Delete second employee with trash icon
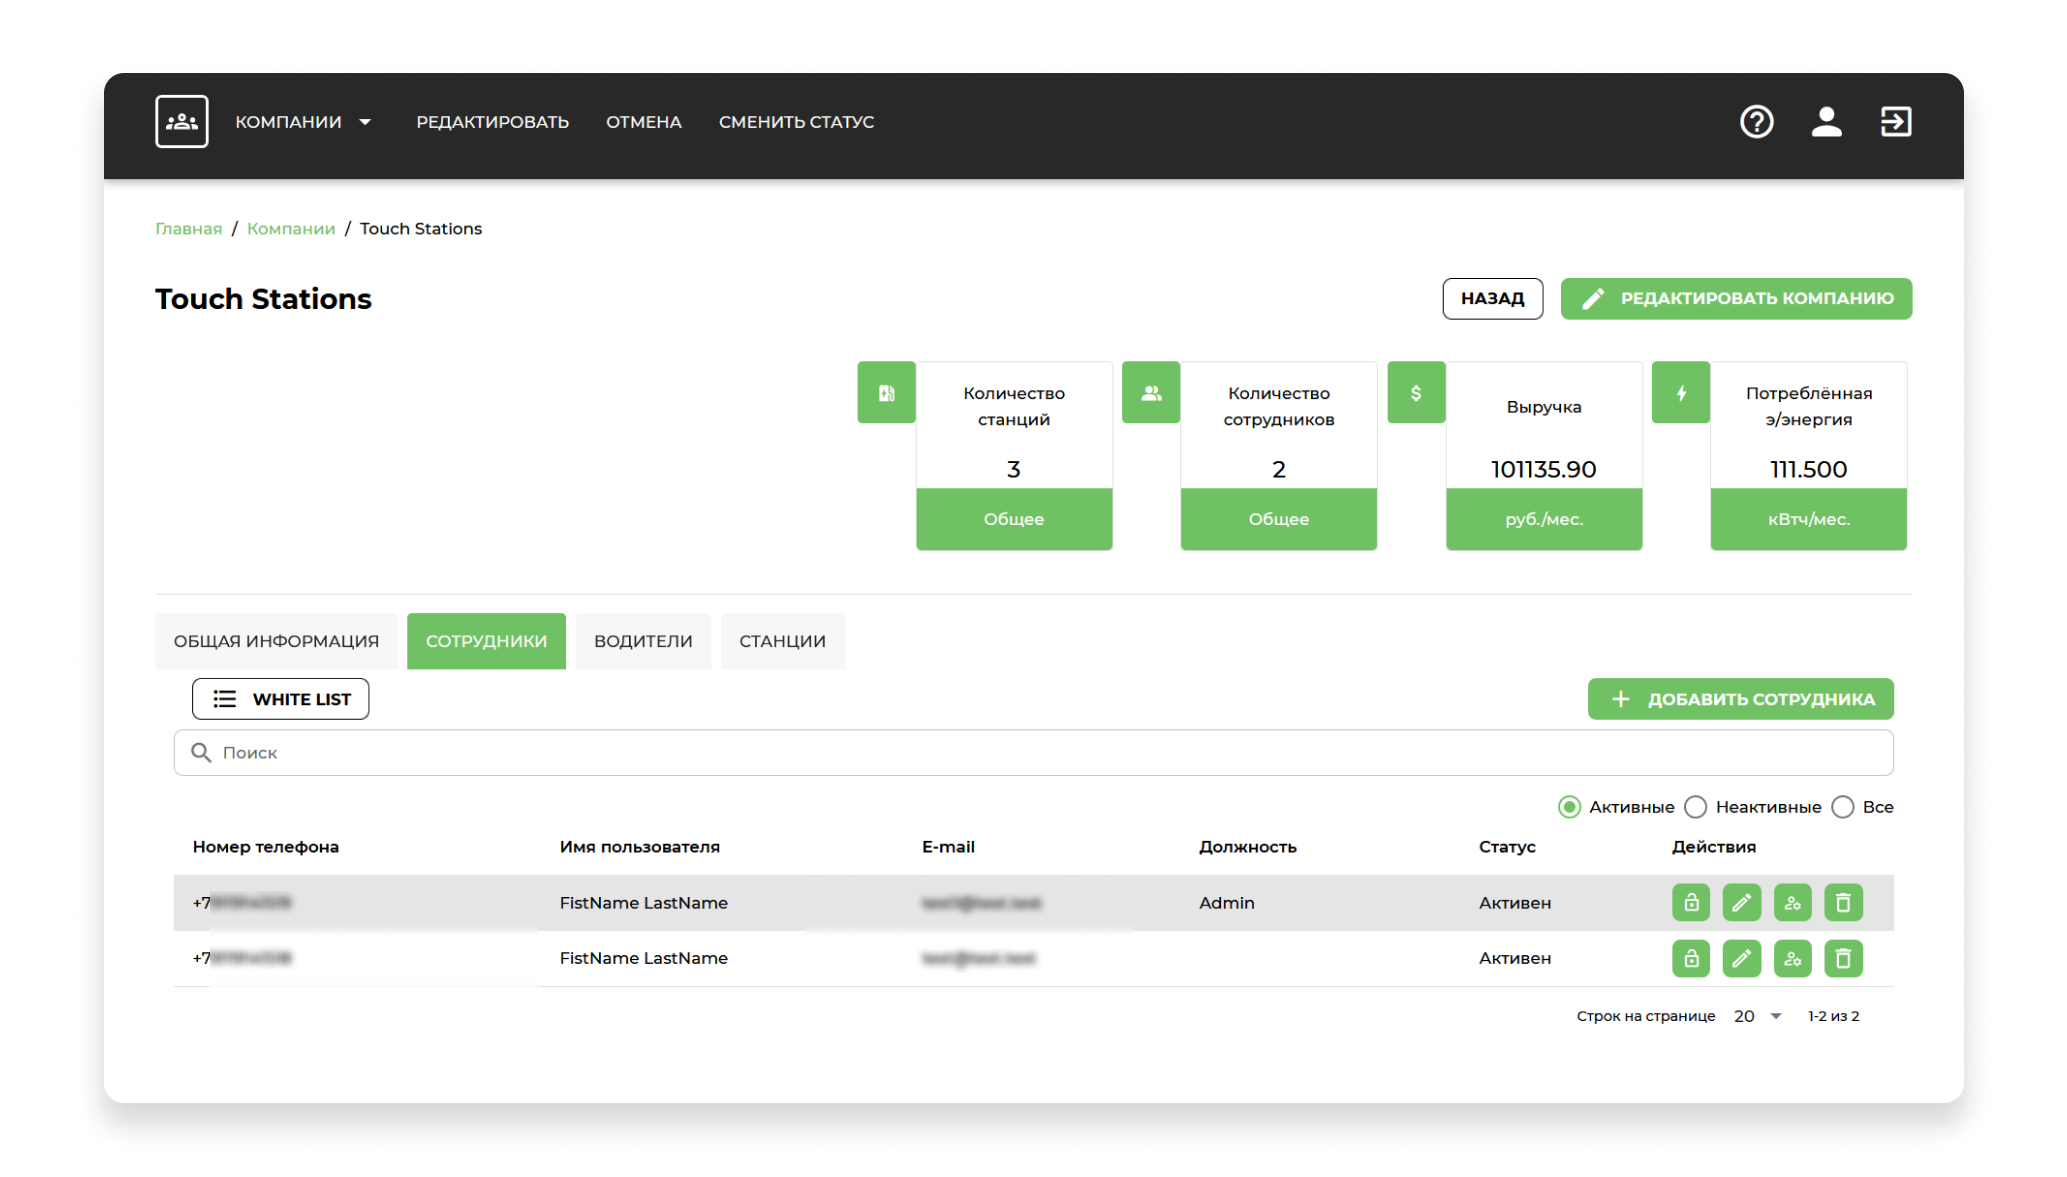Viewport: 2067px width, 1177px height. pyautogui.click(x=1843, y=959)
